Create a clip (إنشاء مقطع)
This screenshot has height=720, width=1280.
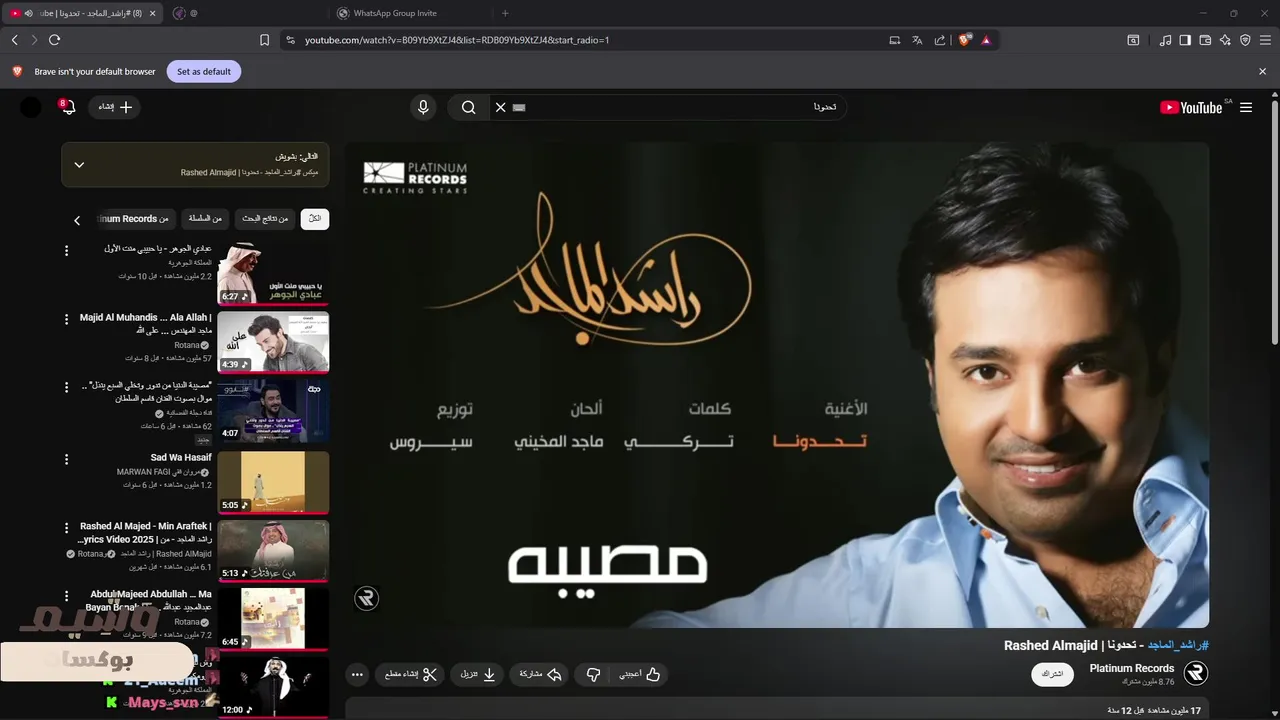pyautogui.click(x=411, y=675)
